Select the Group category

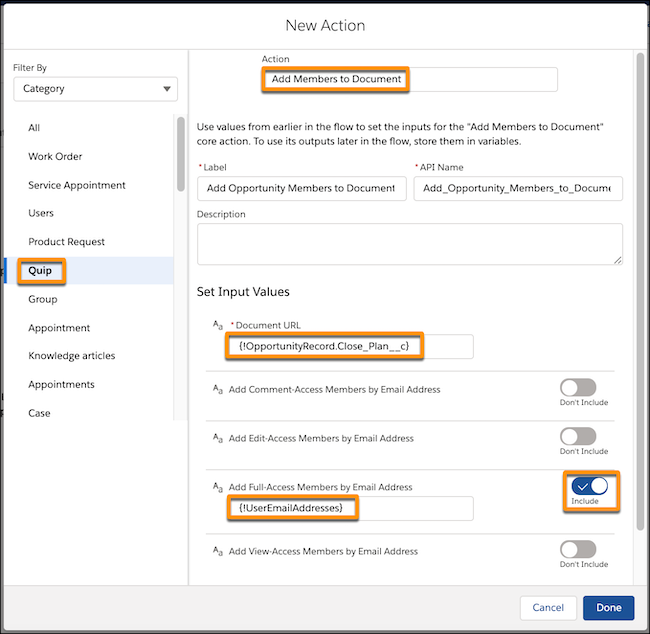tap(43, 299)
